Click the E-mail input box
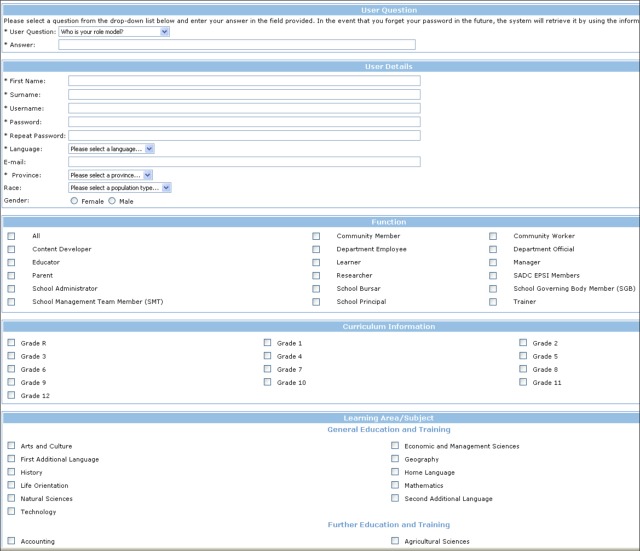Viewport: 640px width, 551px height. (x=244, y=161)
